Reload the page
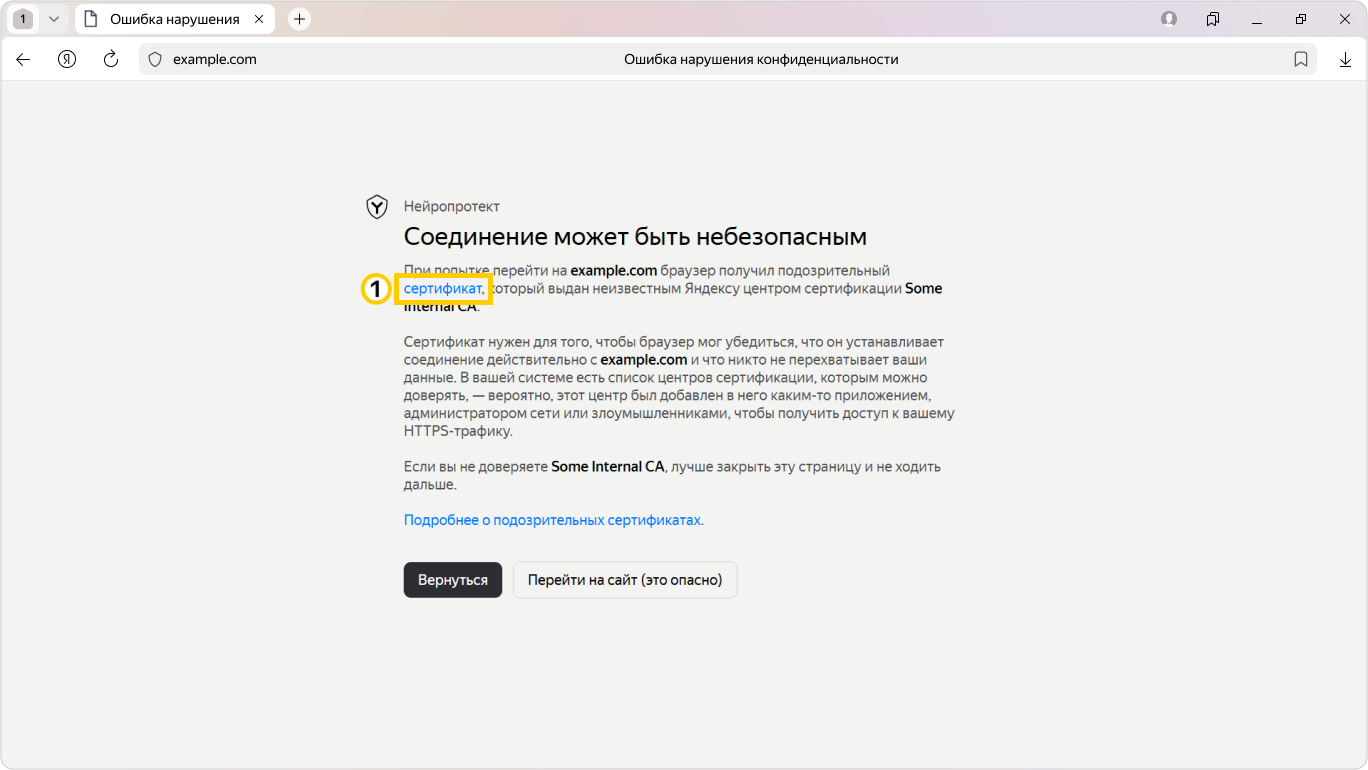The width and height of the screenshot is (1368, 770). pyautogui.click(x=111, y=59)
